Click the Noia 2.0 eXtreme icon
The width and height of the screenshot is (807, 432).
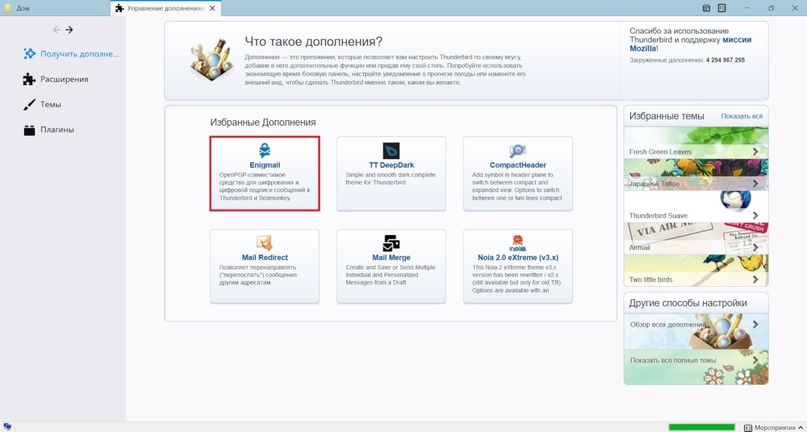pos(518,242)
